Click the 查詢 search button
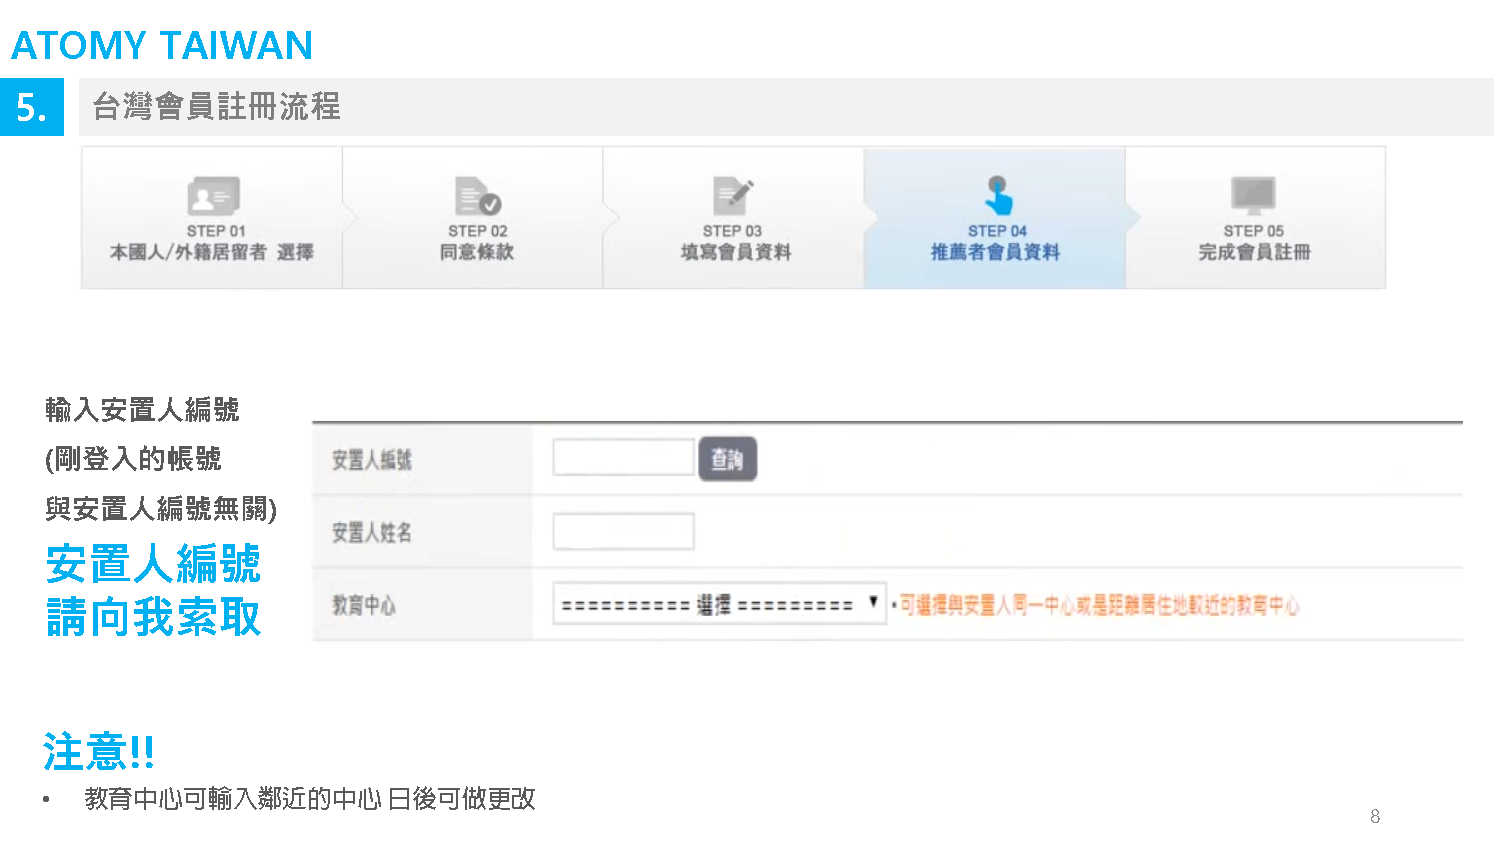 (727, 459)
